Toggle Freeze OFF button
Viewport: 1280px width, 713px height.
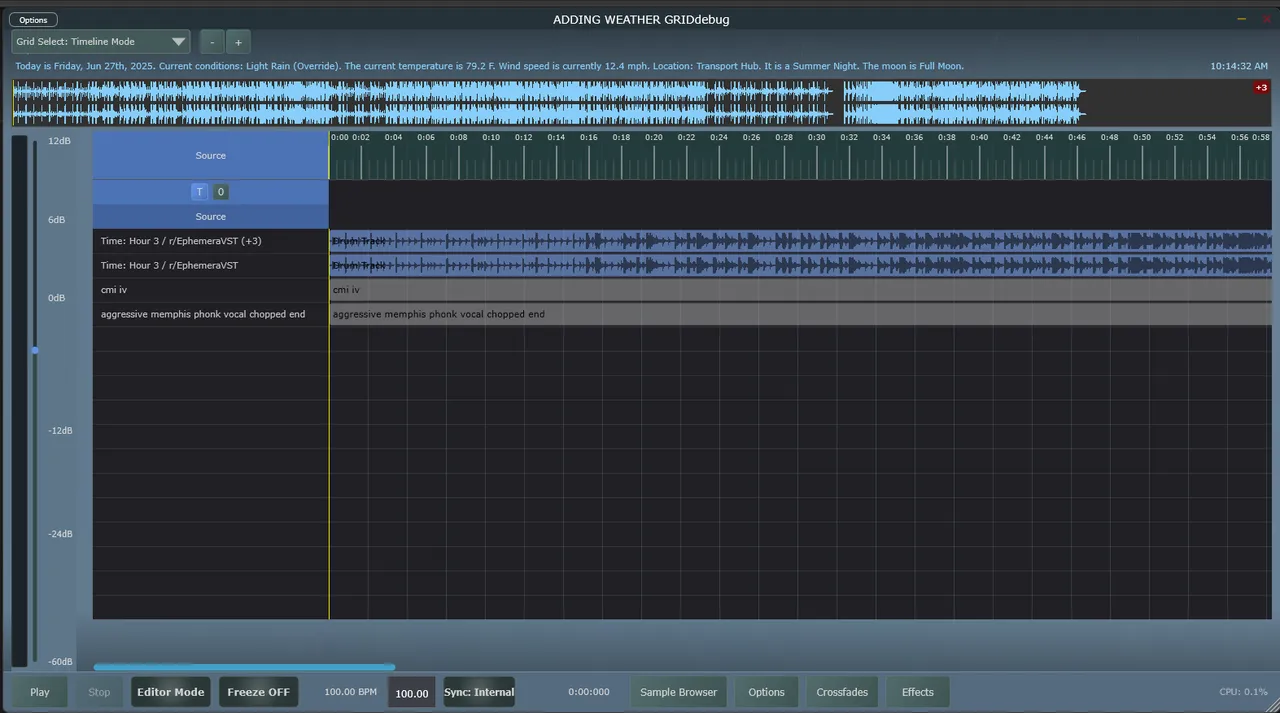coord(258,692)
